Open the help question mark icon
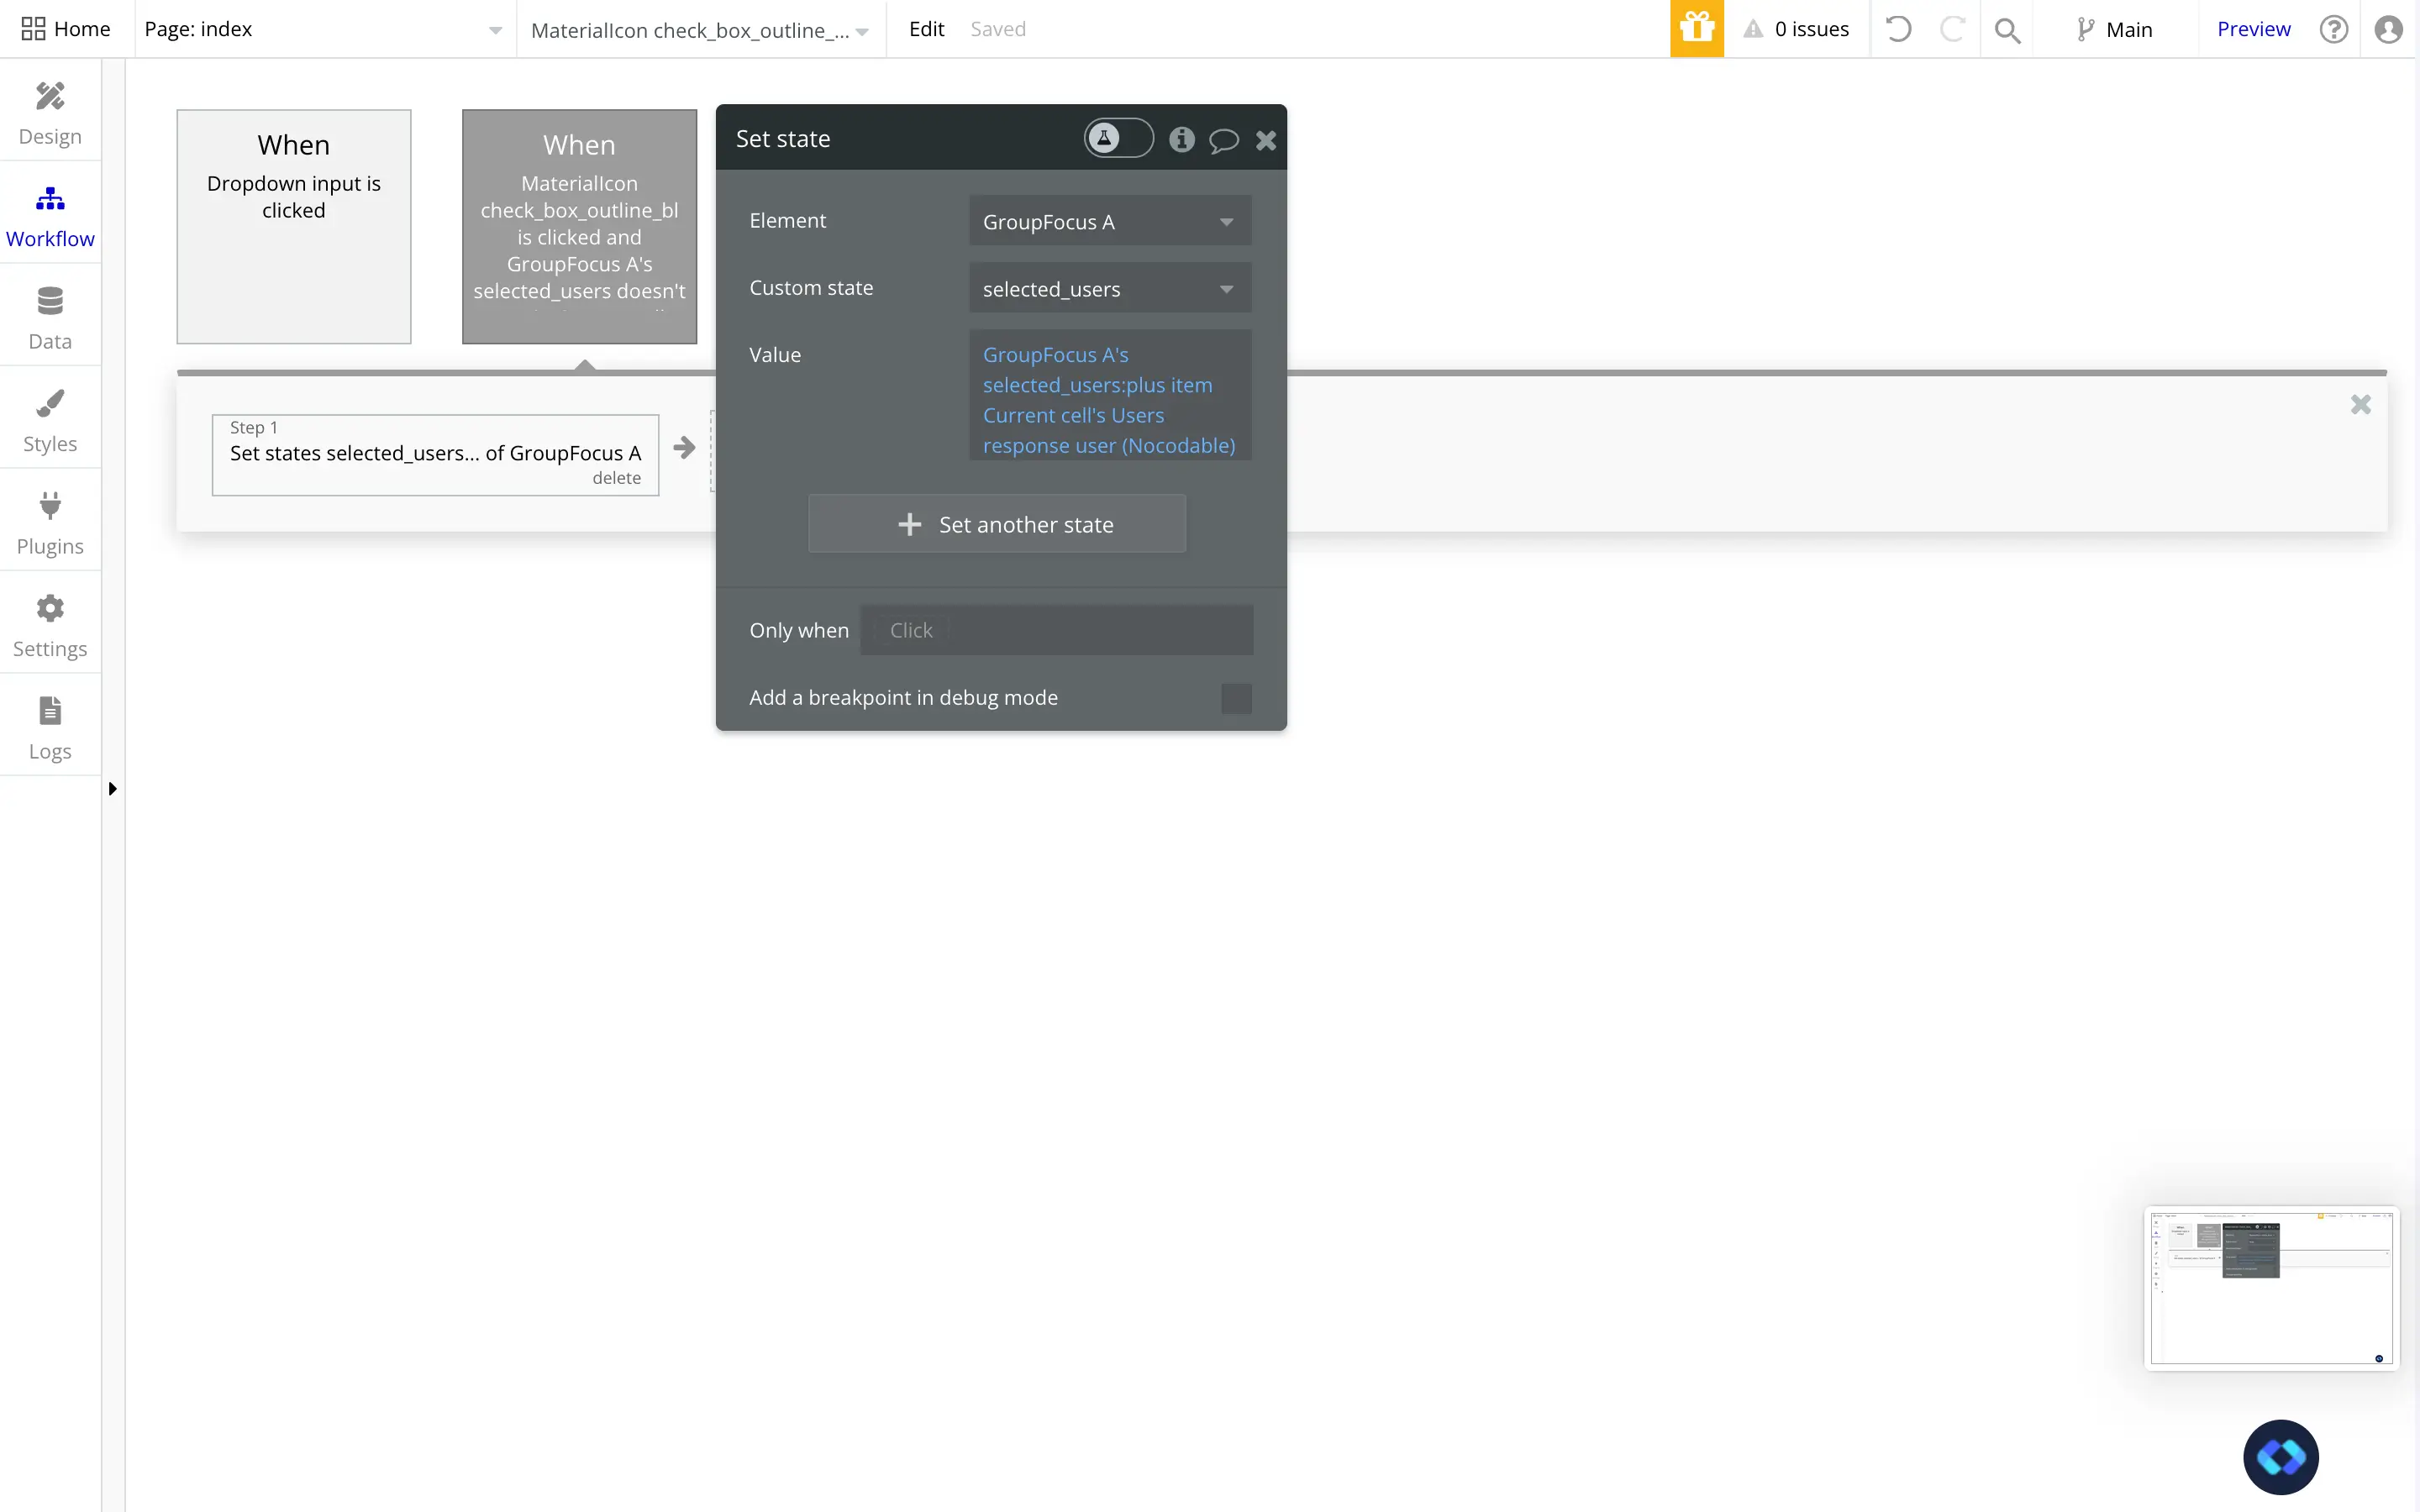 coord(2333,29)
